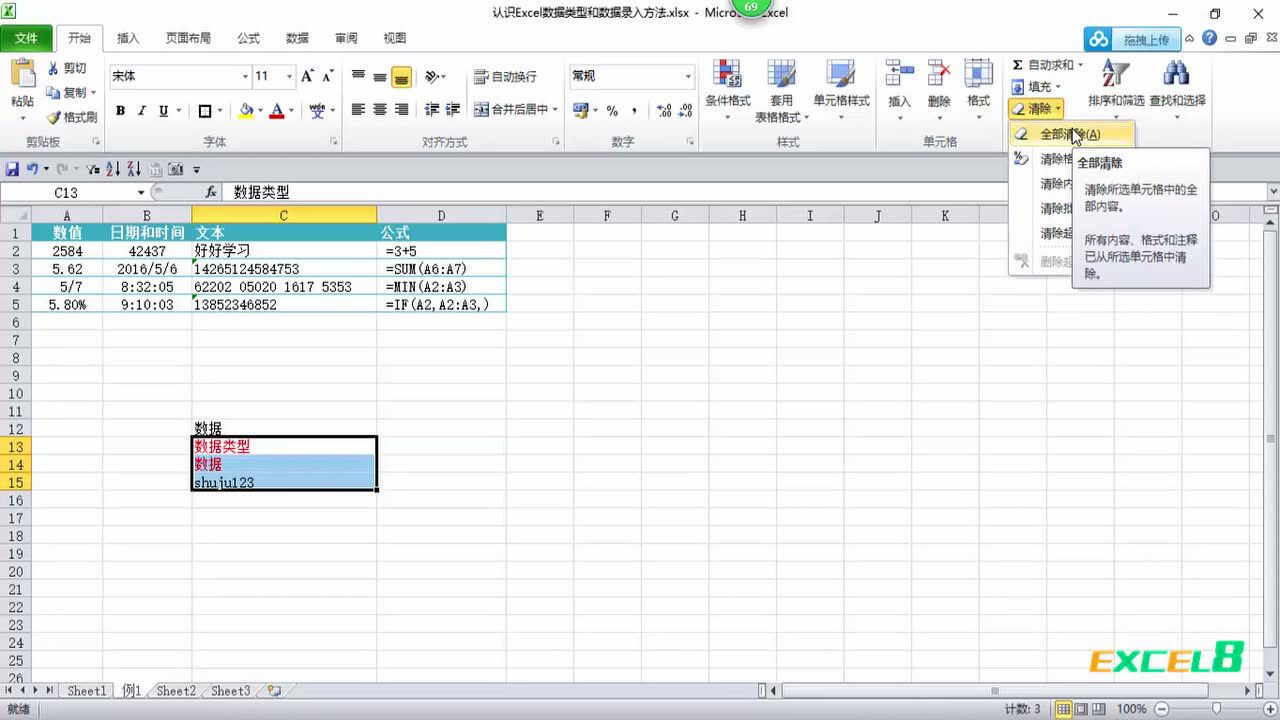Toggle Italic formatting
Screen dimensions: 1280x720
[142, 111]
